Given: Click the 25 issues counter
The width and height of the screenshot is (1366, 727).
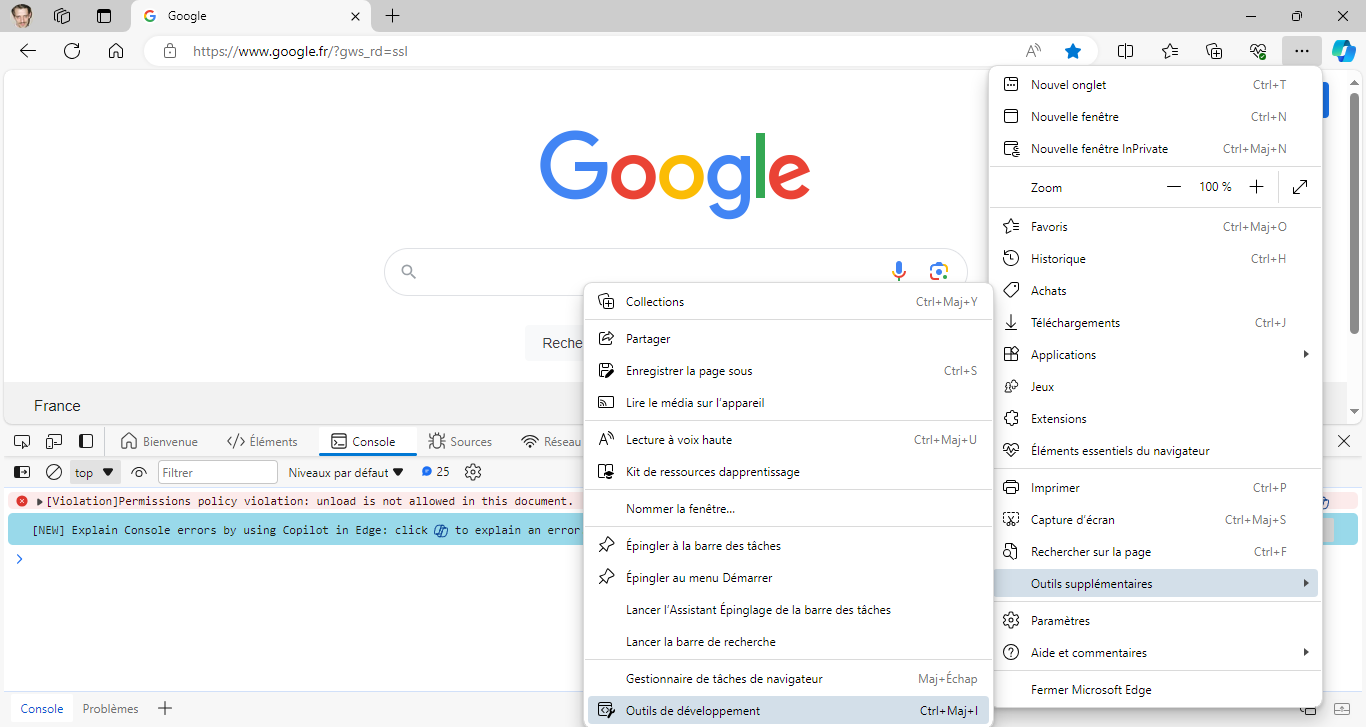Looking at the screenshot, I should pos(436,472).
